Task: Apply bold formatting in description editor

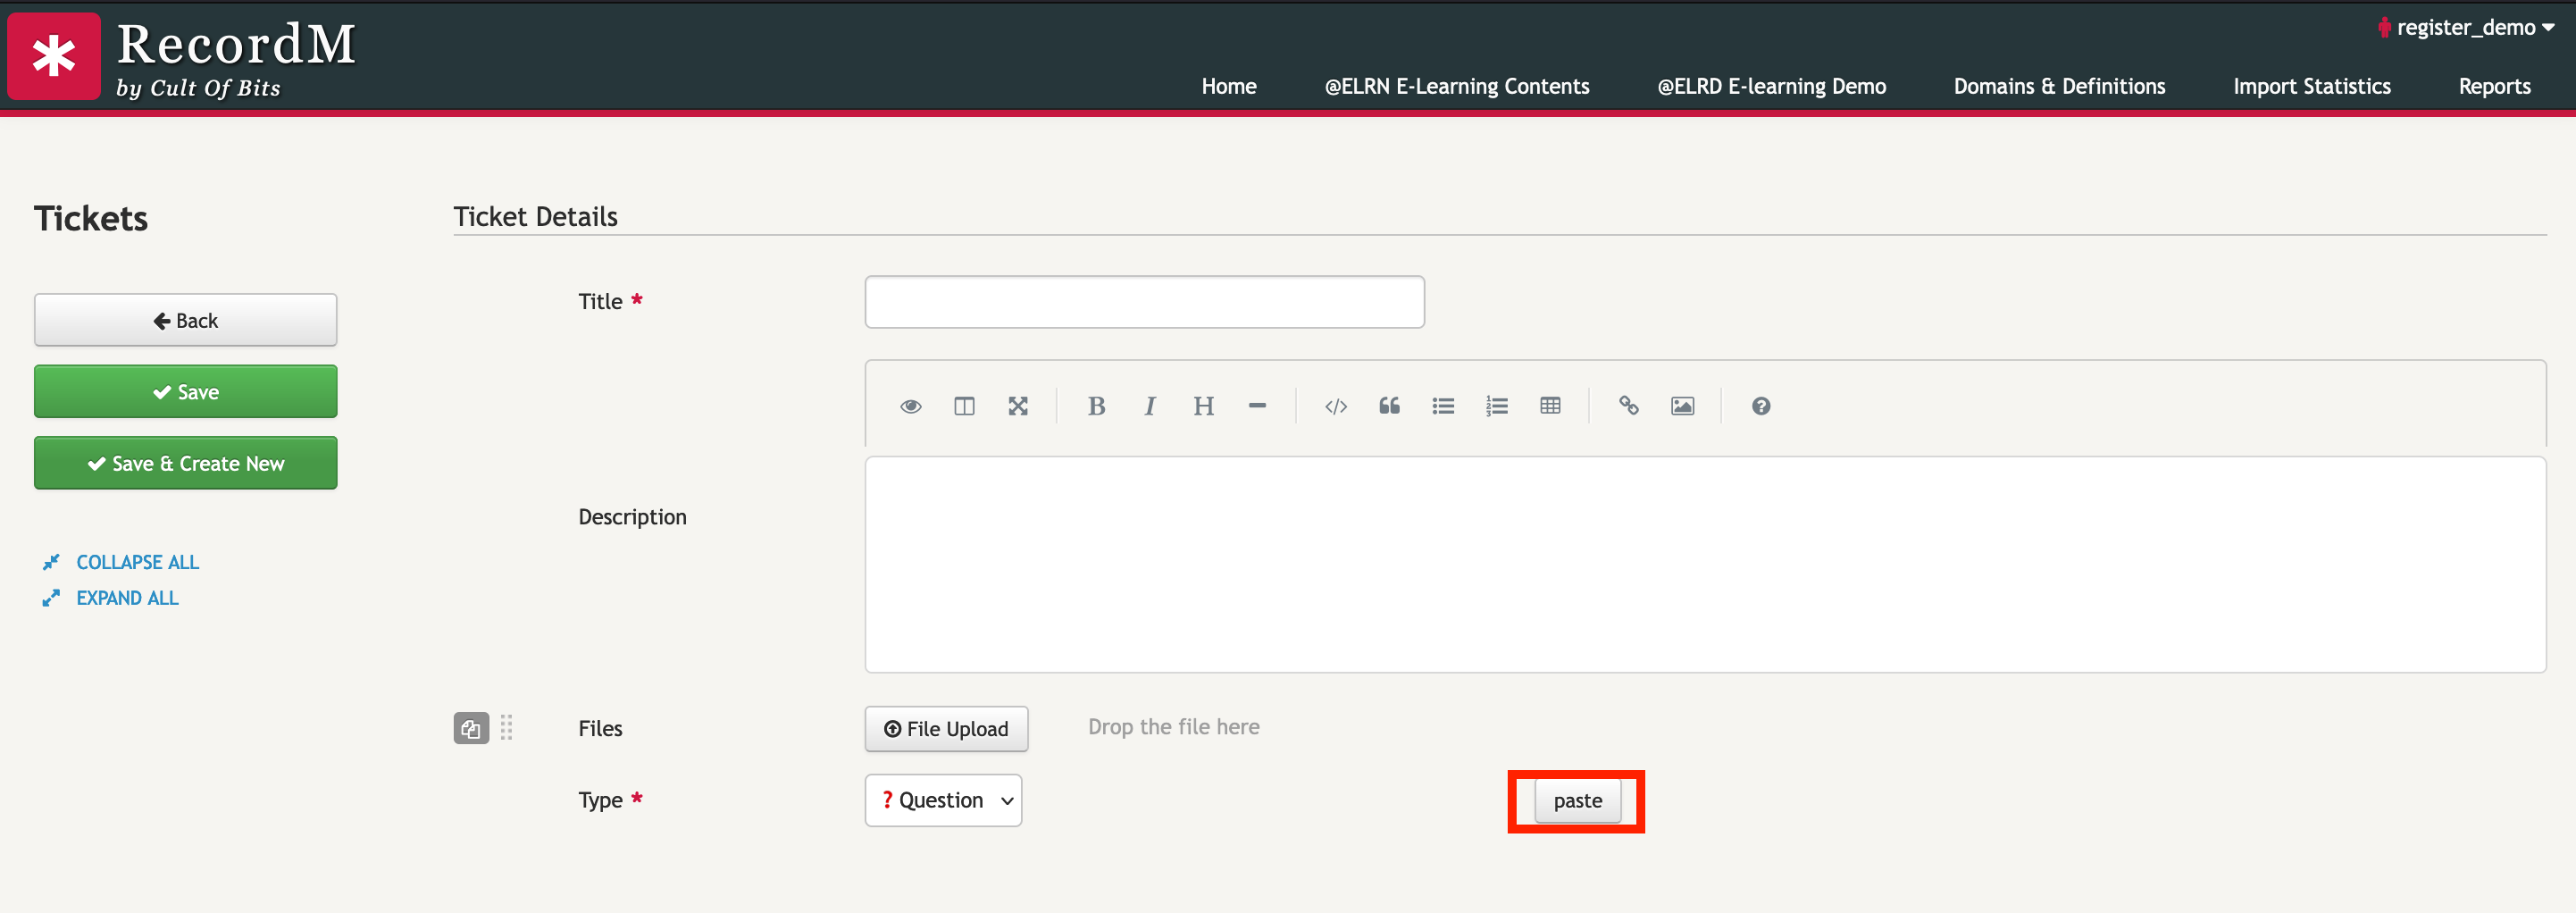Action: (x=1096, y=406)
